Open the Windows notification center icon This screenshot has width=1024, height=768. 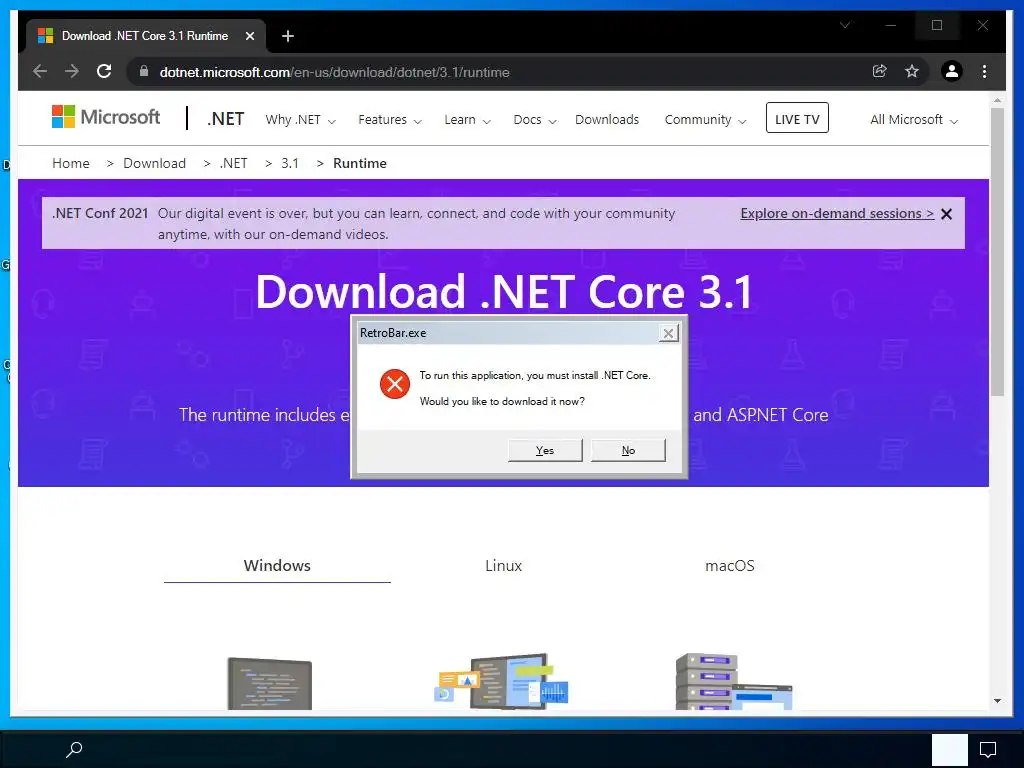pos(987,749)
